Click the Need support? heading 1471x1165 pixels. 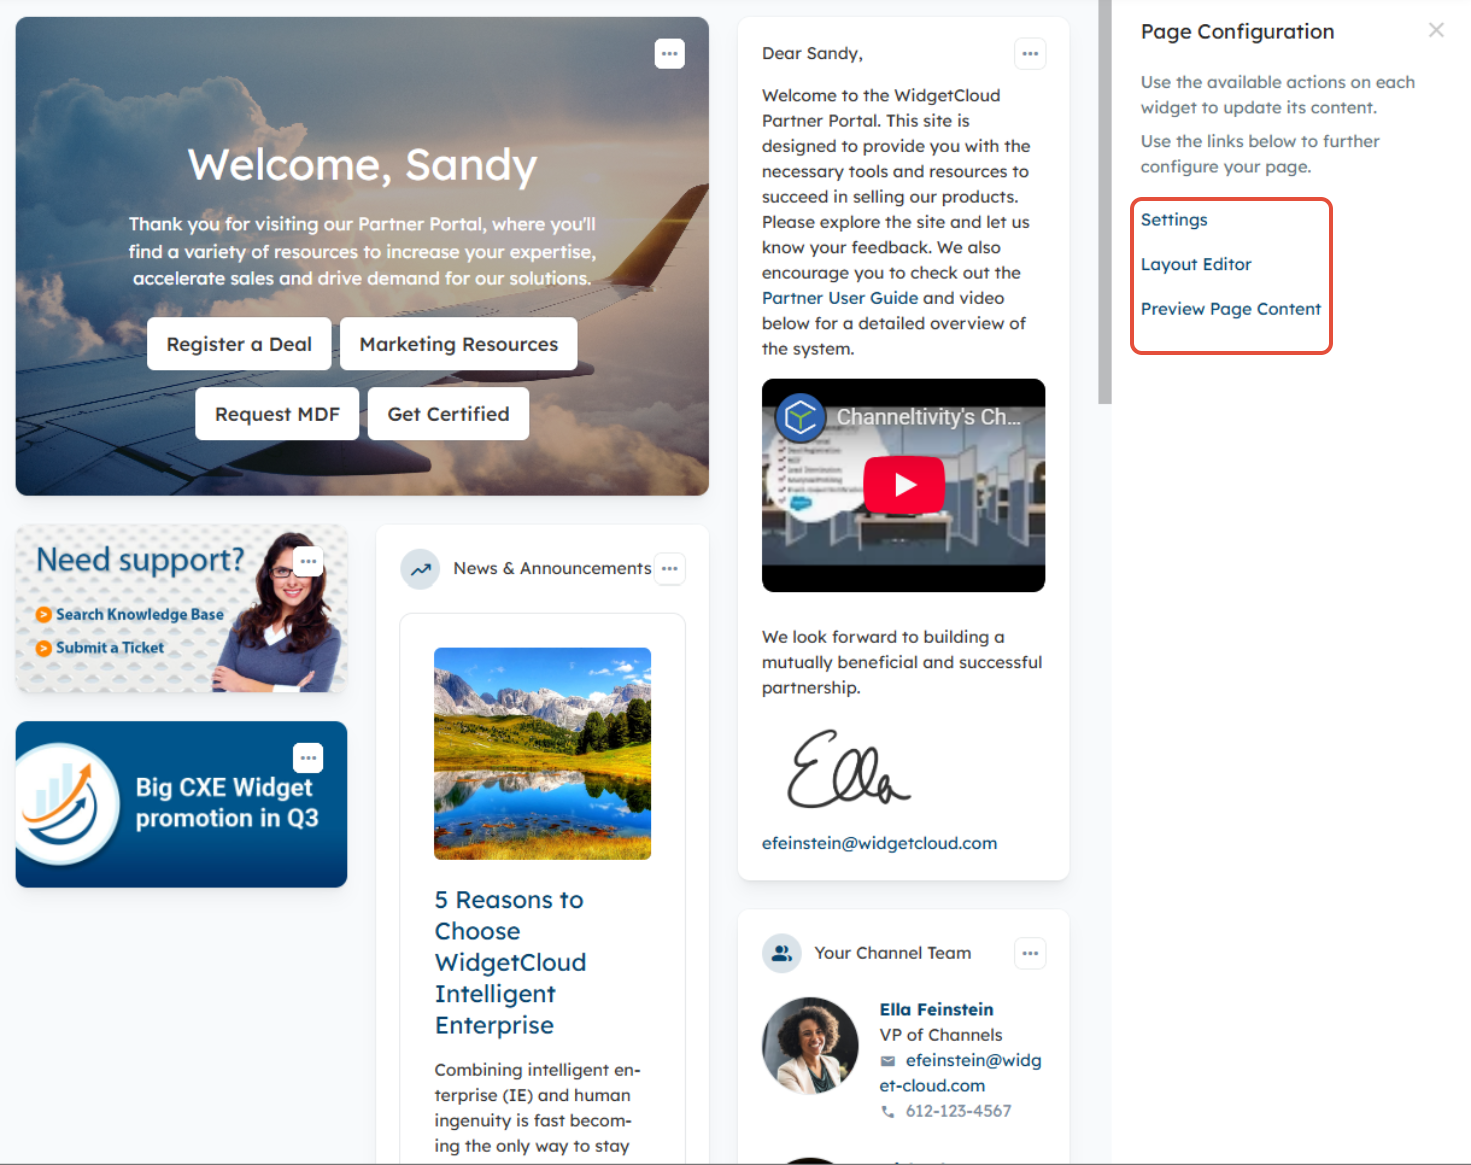tap(140, 561)
